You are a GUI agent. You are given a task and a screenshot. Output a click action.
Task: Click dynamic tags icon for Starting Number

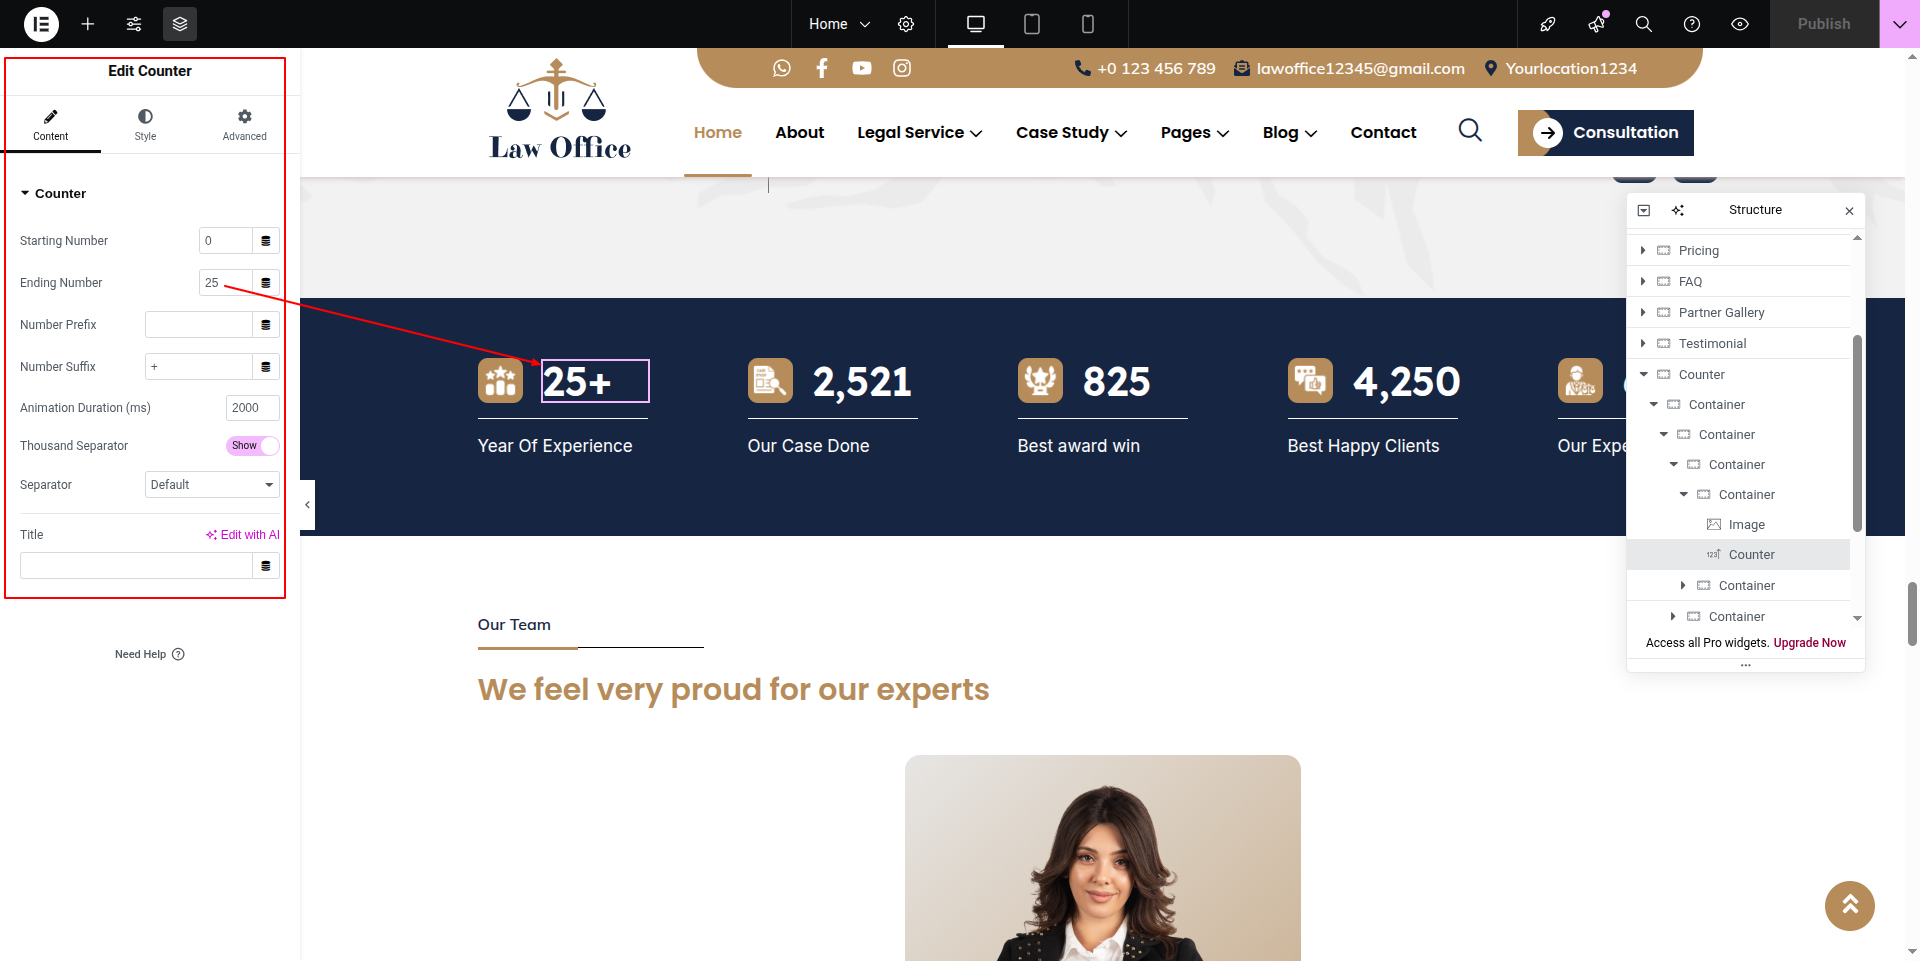click(266, 241)
